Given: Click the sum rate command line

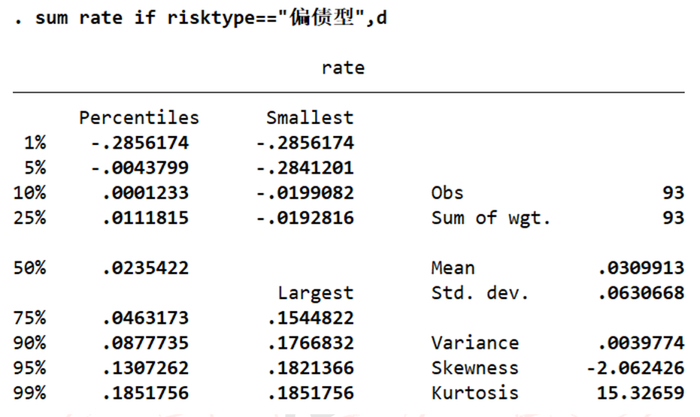Looking at the screenshot, I should point(200,19).
